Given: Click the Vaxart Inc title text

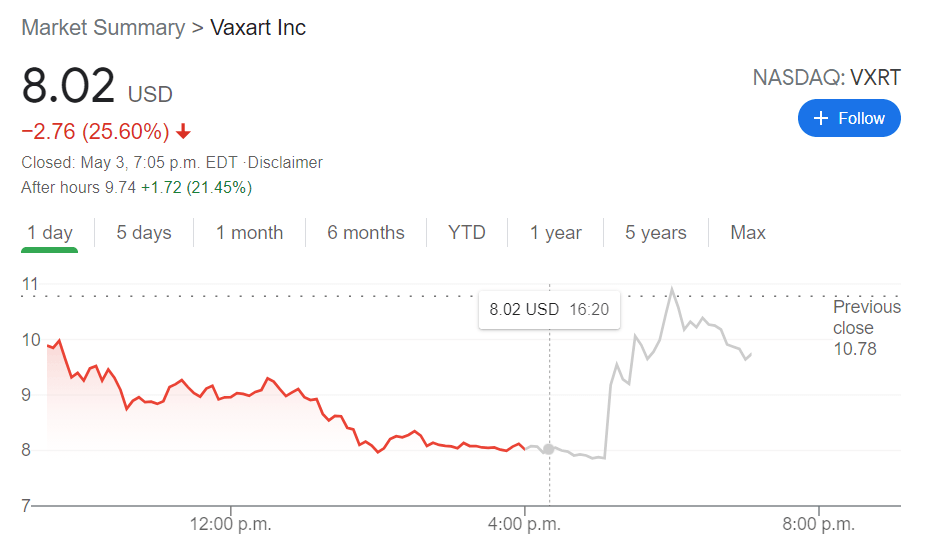Looking at the screenshot, I should [x=258, y=27].
